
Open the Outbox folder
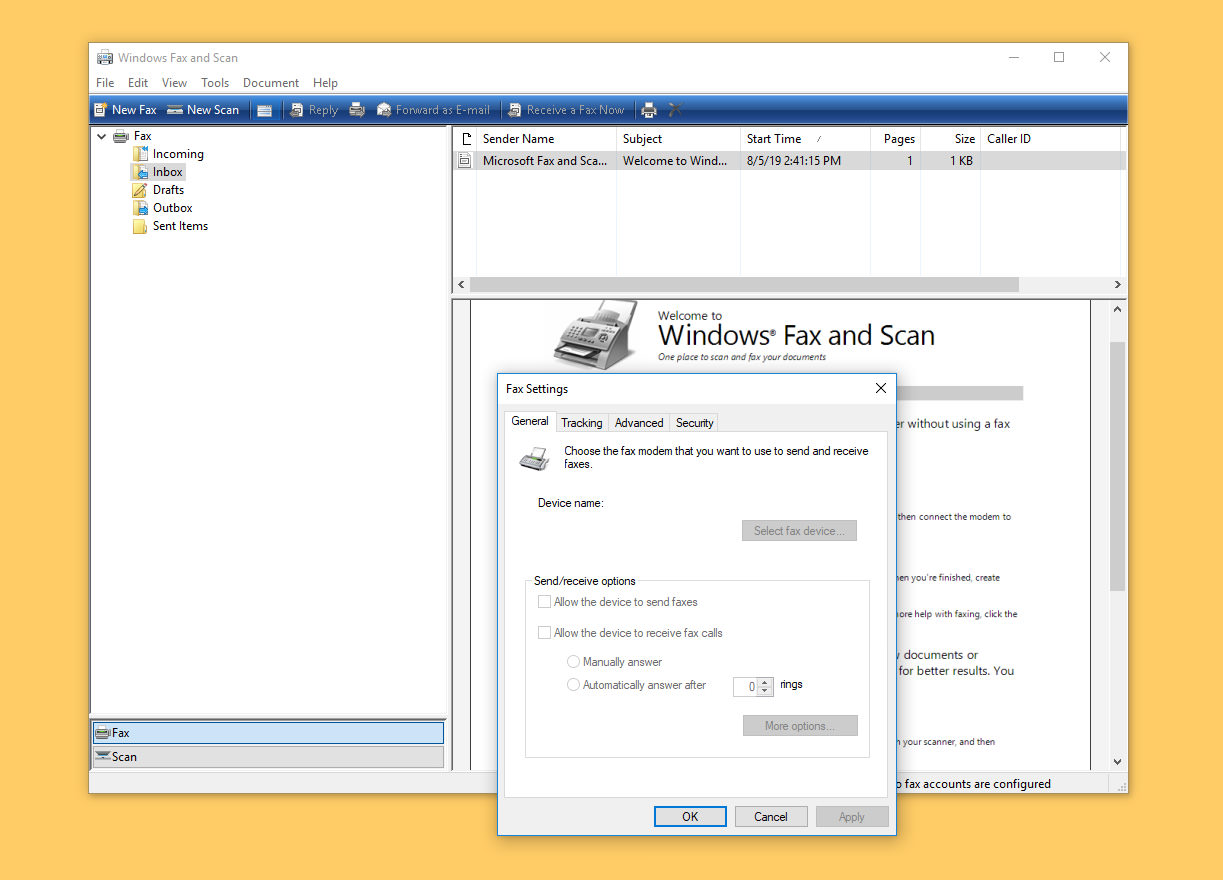point(170,207)
